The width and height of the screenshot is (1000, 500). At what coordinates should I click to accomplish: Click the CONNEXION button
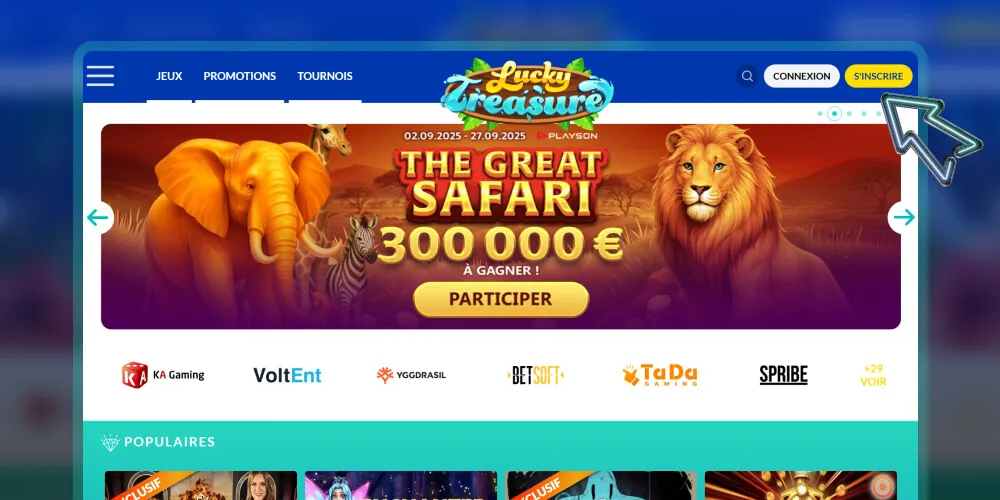[x=802, y=76]
